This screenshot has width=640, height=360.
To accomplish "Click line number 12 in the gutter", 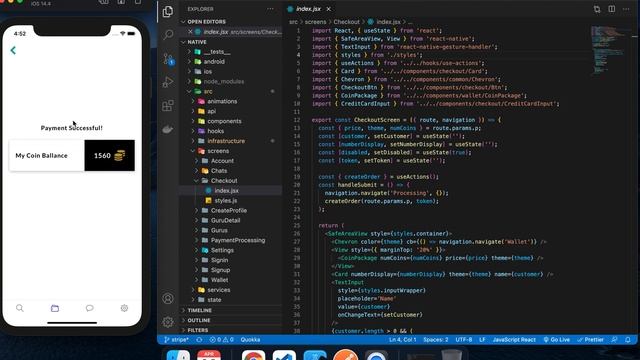I will click(x=297, y=120).
